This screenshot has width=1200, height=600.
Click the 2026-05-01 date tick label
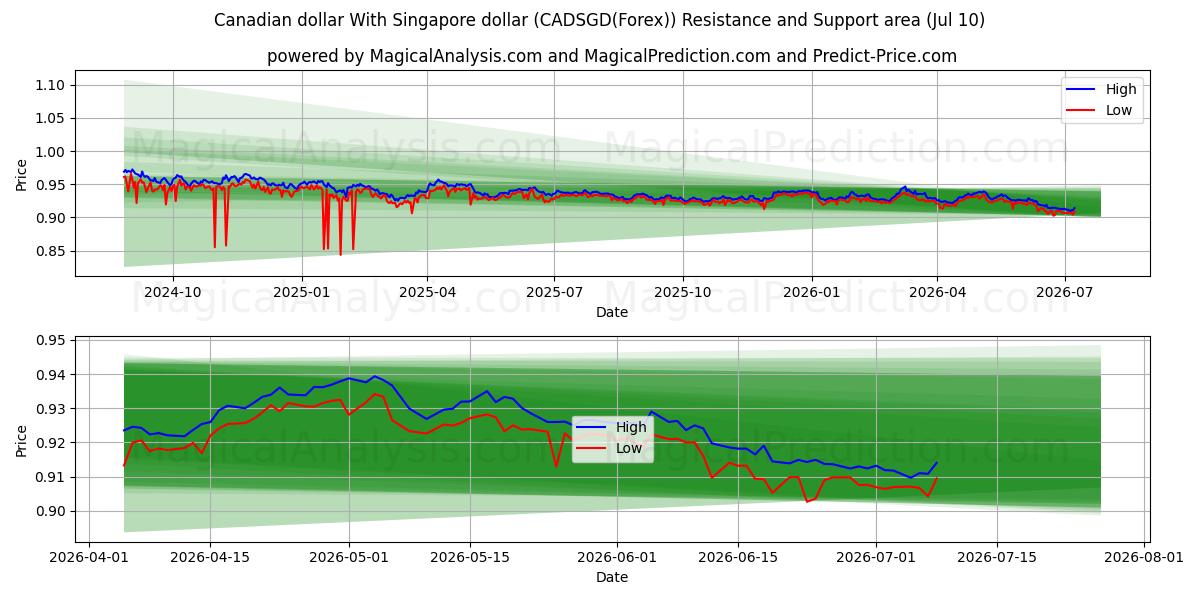350,558
